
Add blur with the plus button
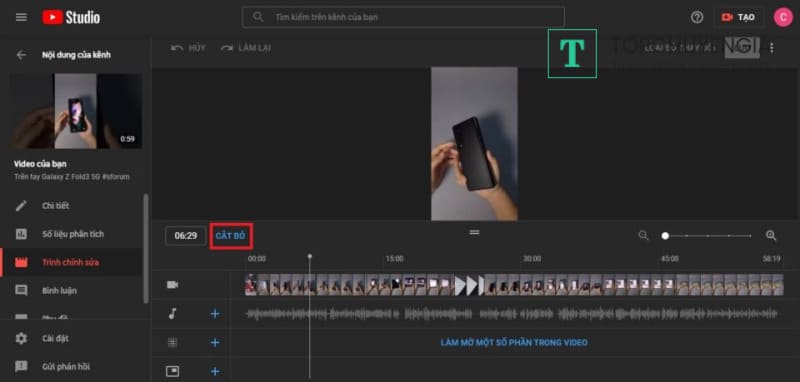coord(215,343)
